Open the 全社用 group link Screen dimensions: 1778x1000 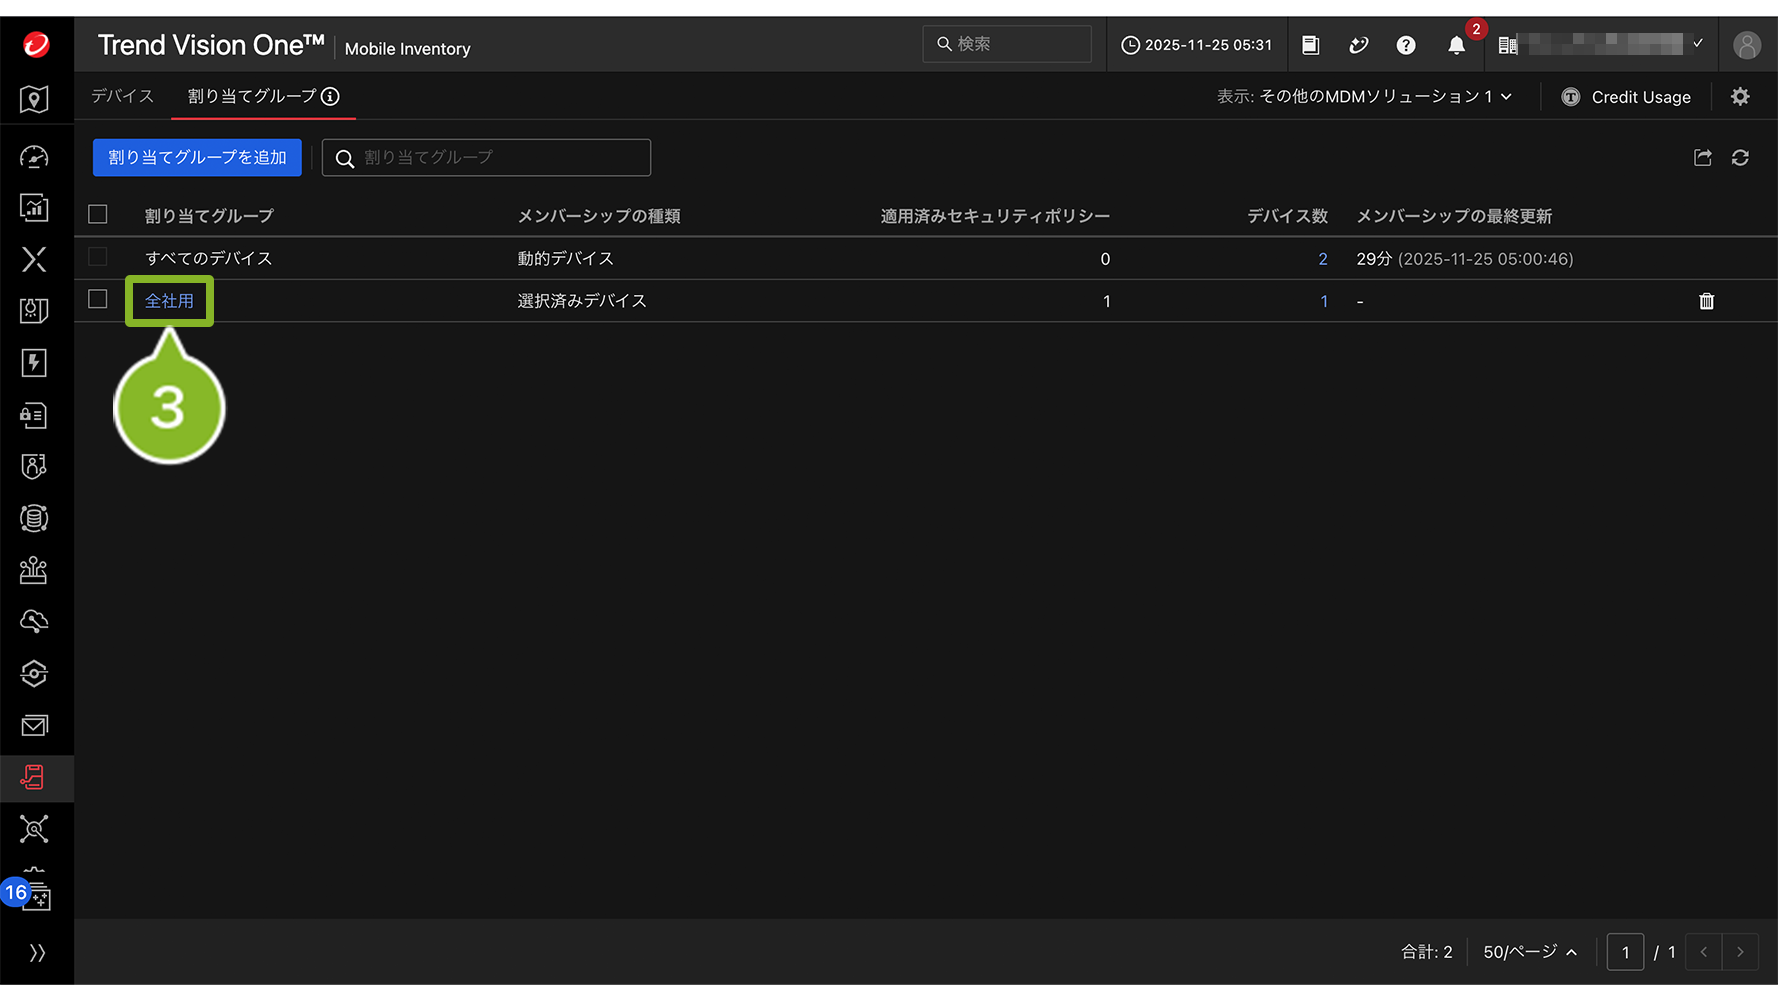[x=169, y=301]
